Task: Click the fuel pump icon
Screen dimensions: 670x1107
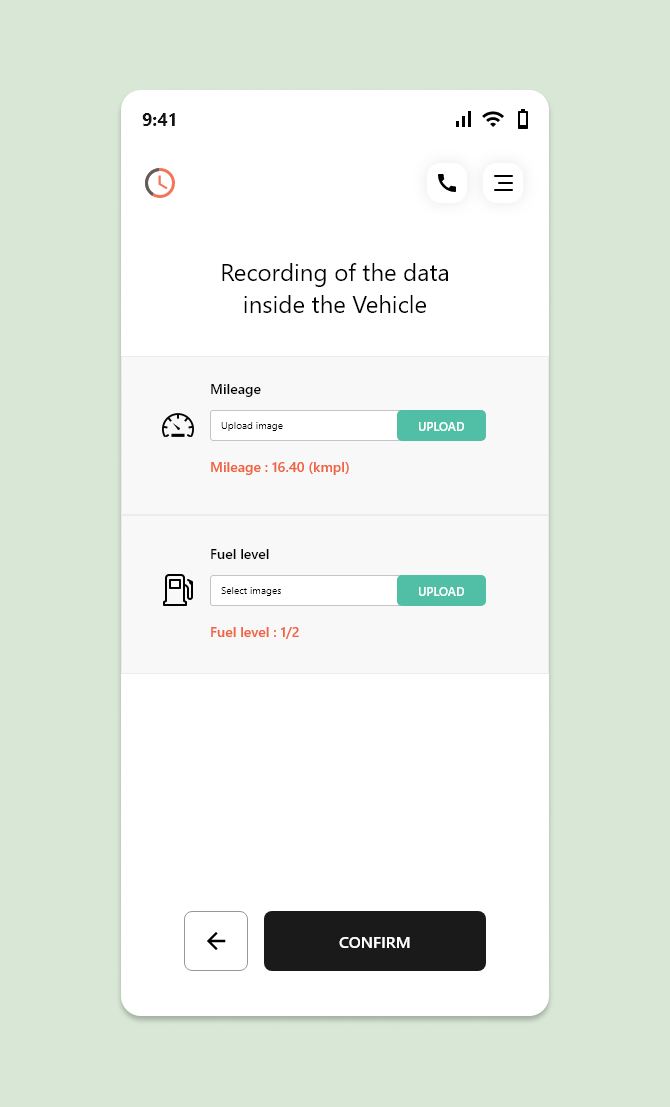Action: pos(177,590)
